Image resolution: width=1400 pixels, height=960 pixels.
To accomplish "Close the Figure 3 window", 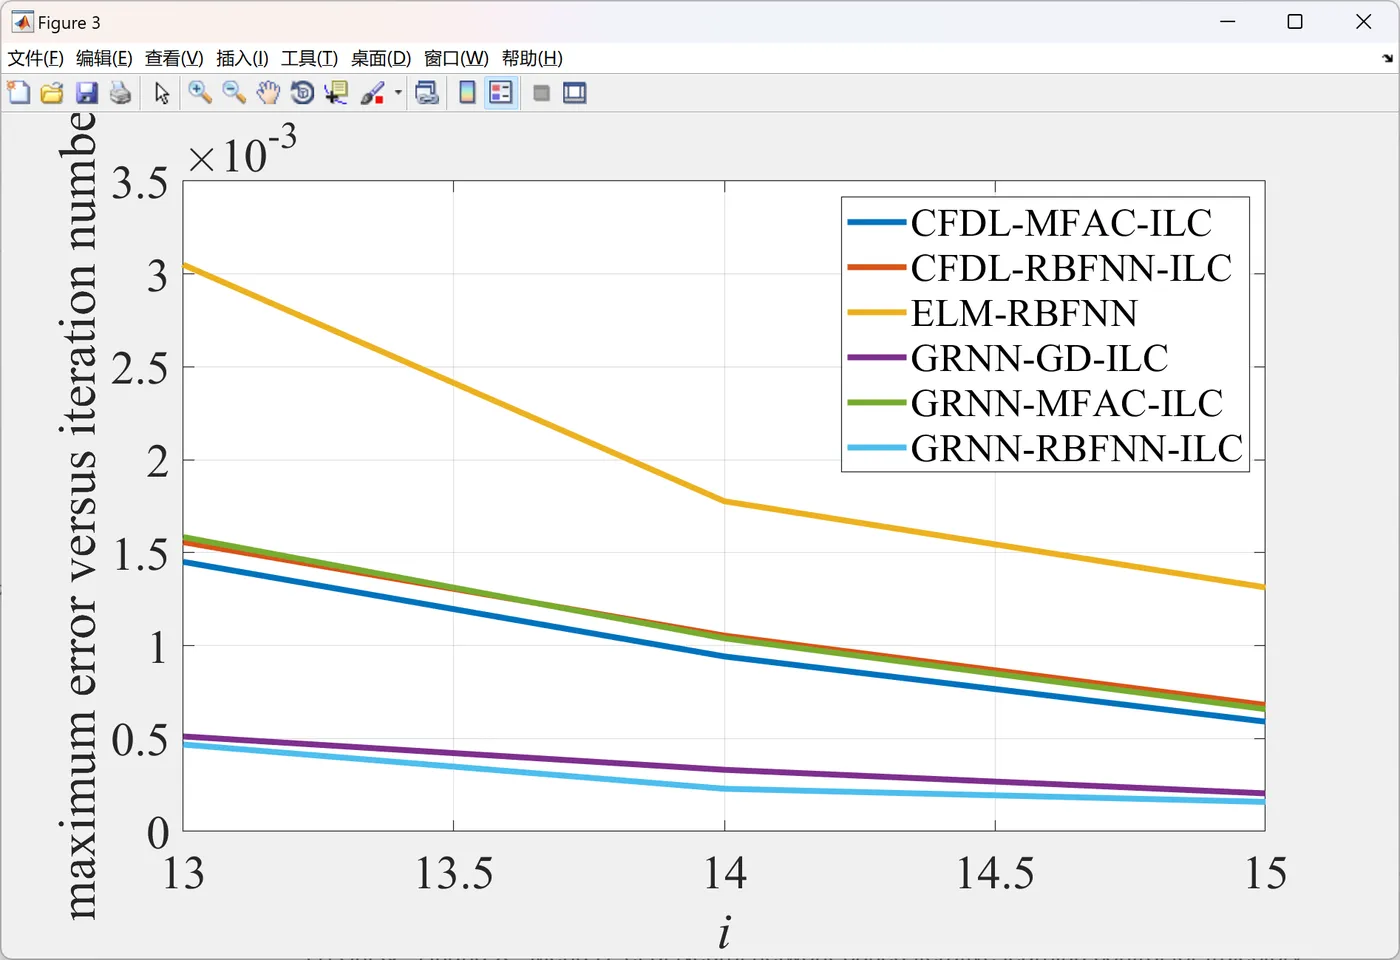I will [1363, 22].
